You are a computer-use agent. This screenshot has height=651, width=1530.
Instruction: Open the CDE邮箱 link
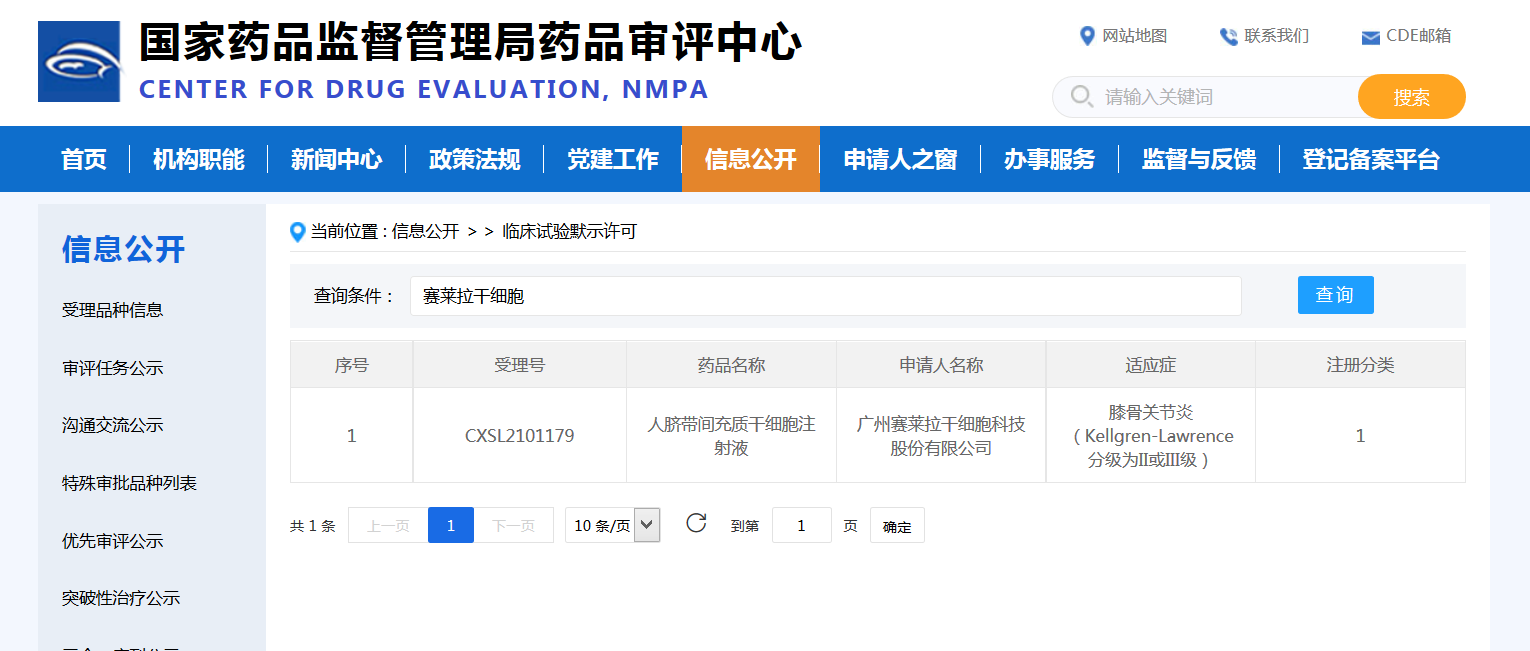[x=1418, y=36]
